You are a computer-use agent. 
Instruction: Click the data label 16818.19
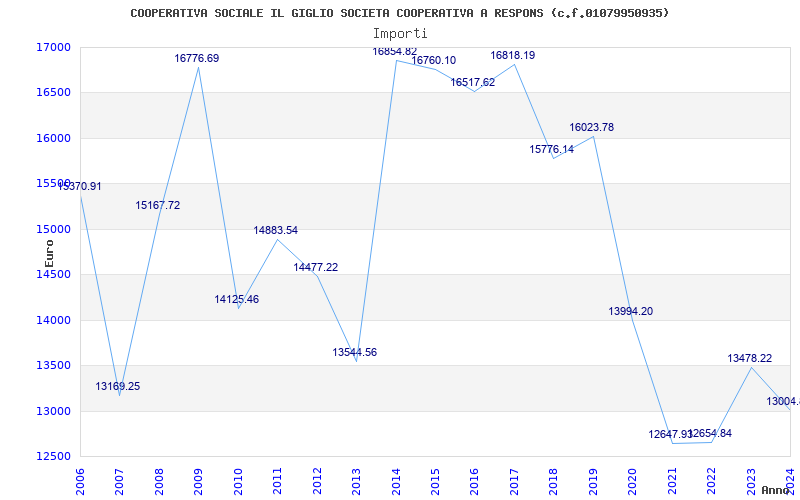click(513, 55)
